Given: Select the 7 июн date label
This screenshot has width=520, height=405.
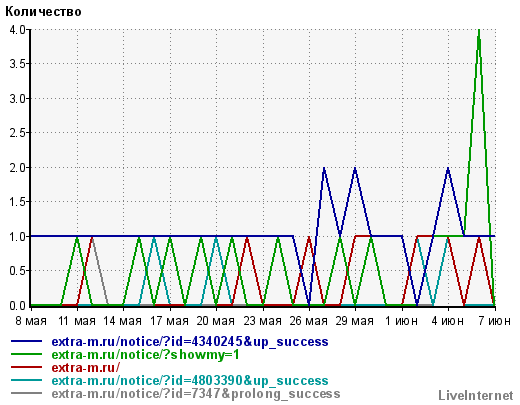Looking at the screenshot, I should (x=495, y=321).
